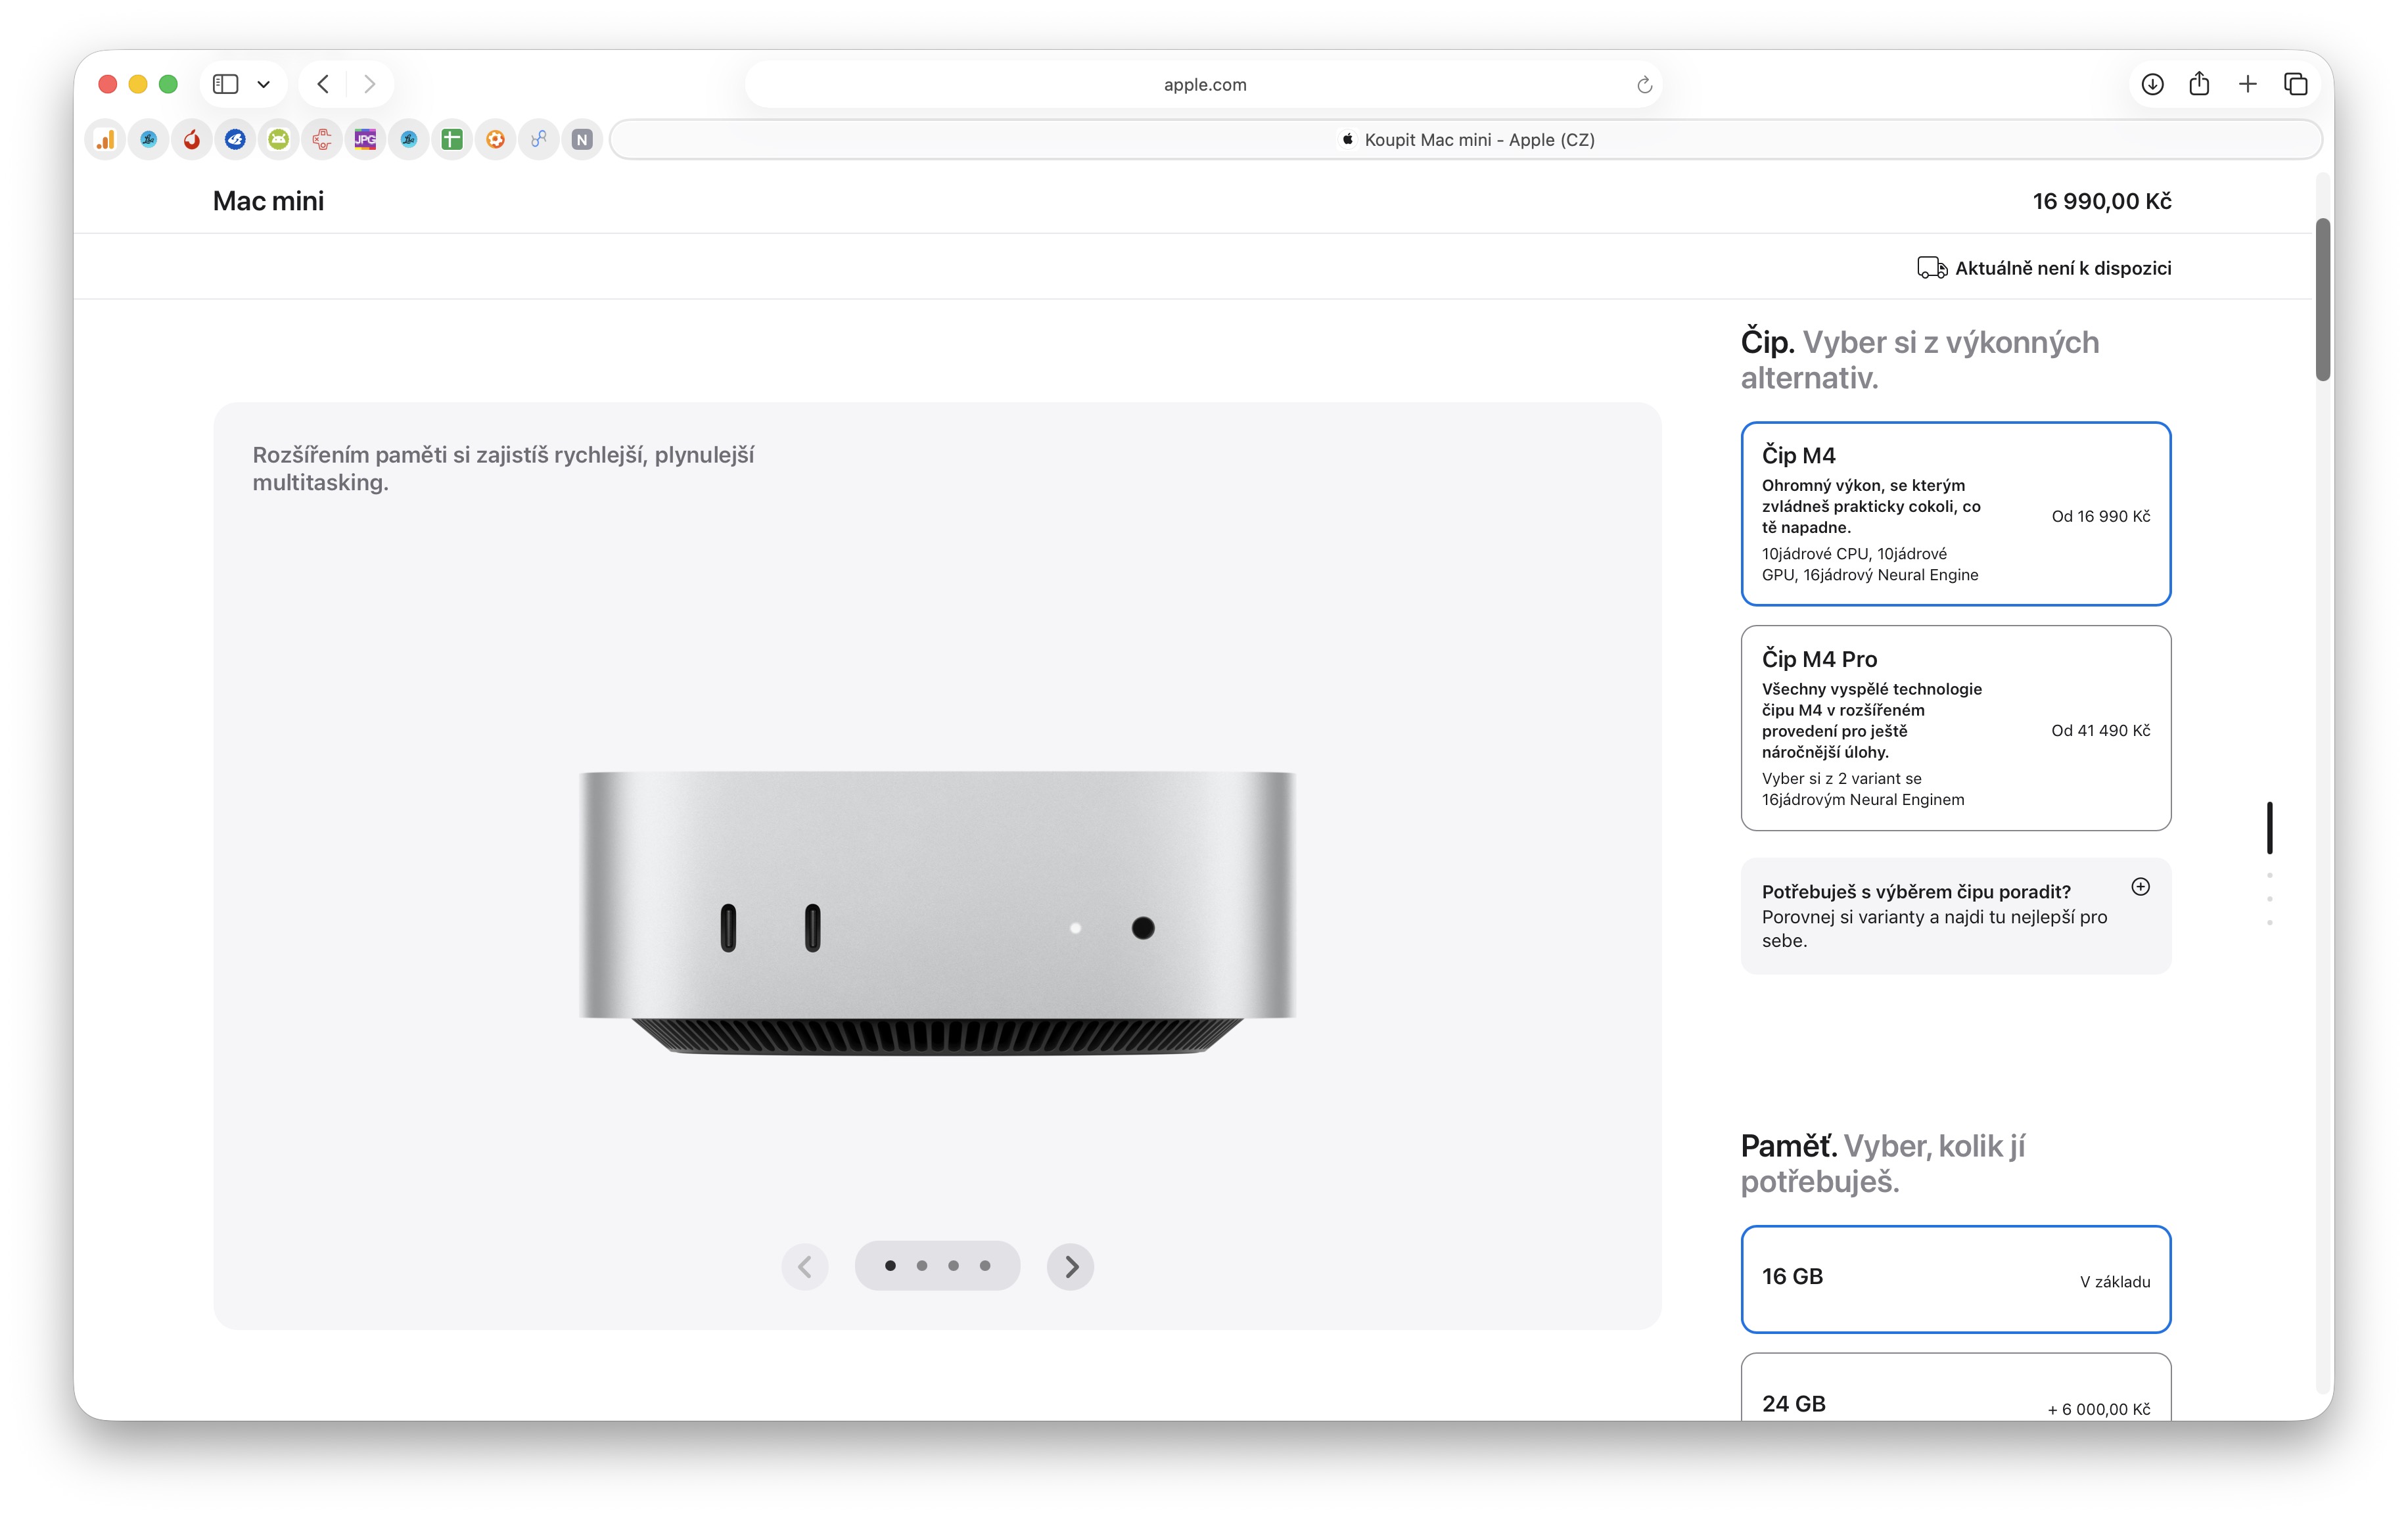Choose the 16 GB memory option
The height and width of the screenshot is (1518, 2408).
(1954, 1278)
